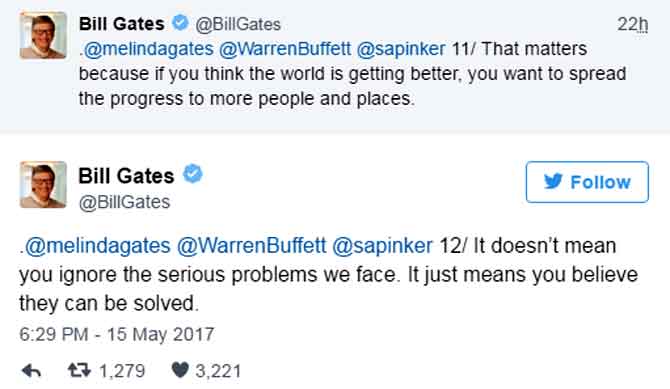Open Bill Gates avatar in top tweet
The width and height of the screenshot is (670, 389).
pyautogui.click(x=43, y=35)
